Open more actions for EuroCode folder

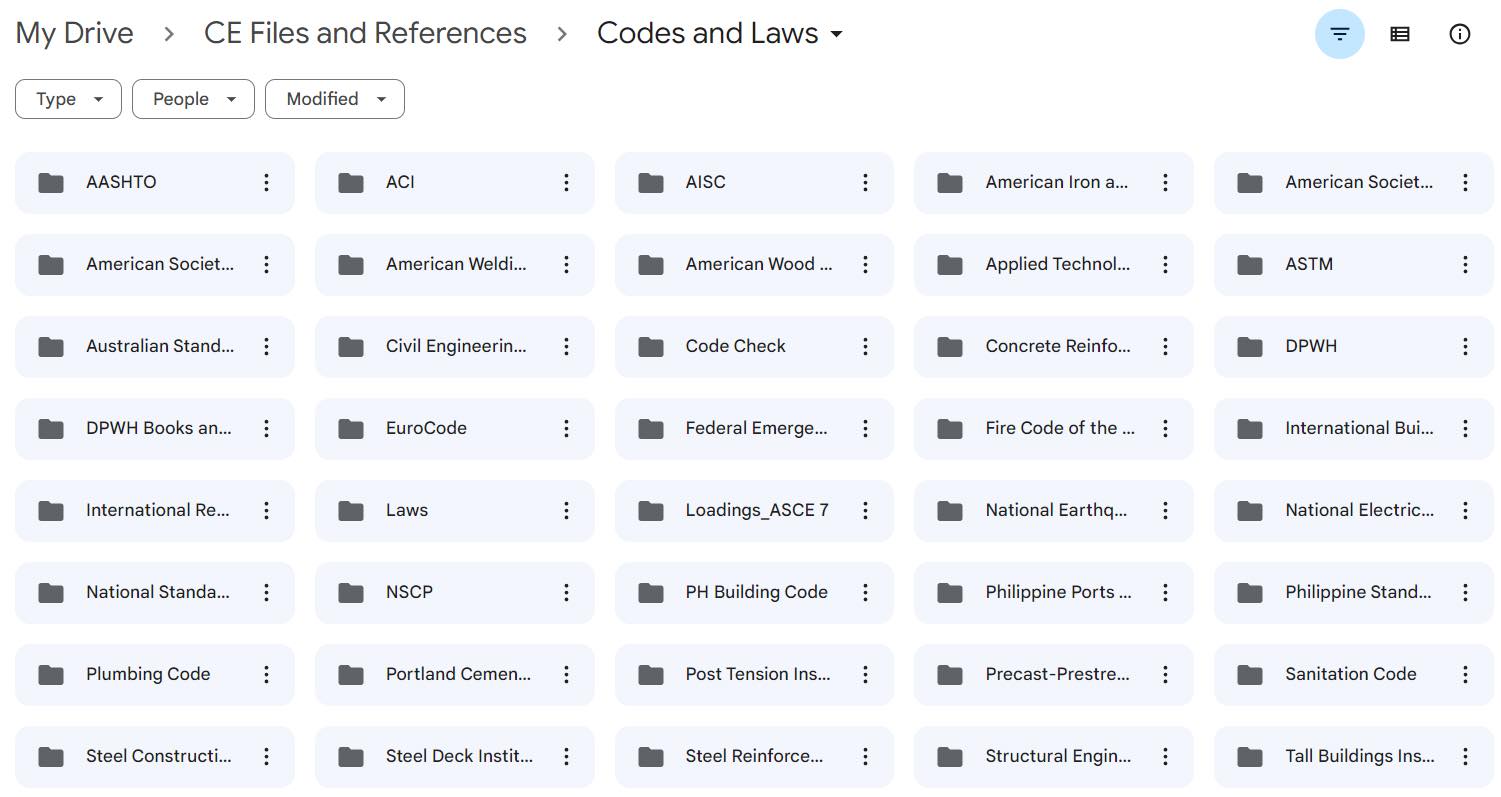[x=566, y=428]
